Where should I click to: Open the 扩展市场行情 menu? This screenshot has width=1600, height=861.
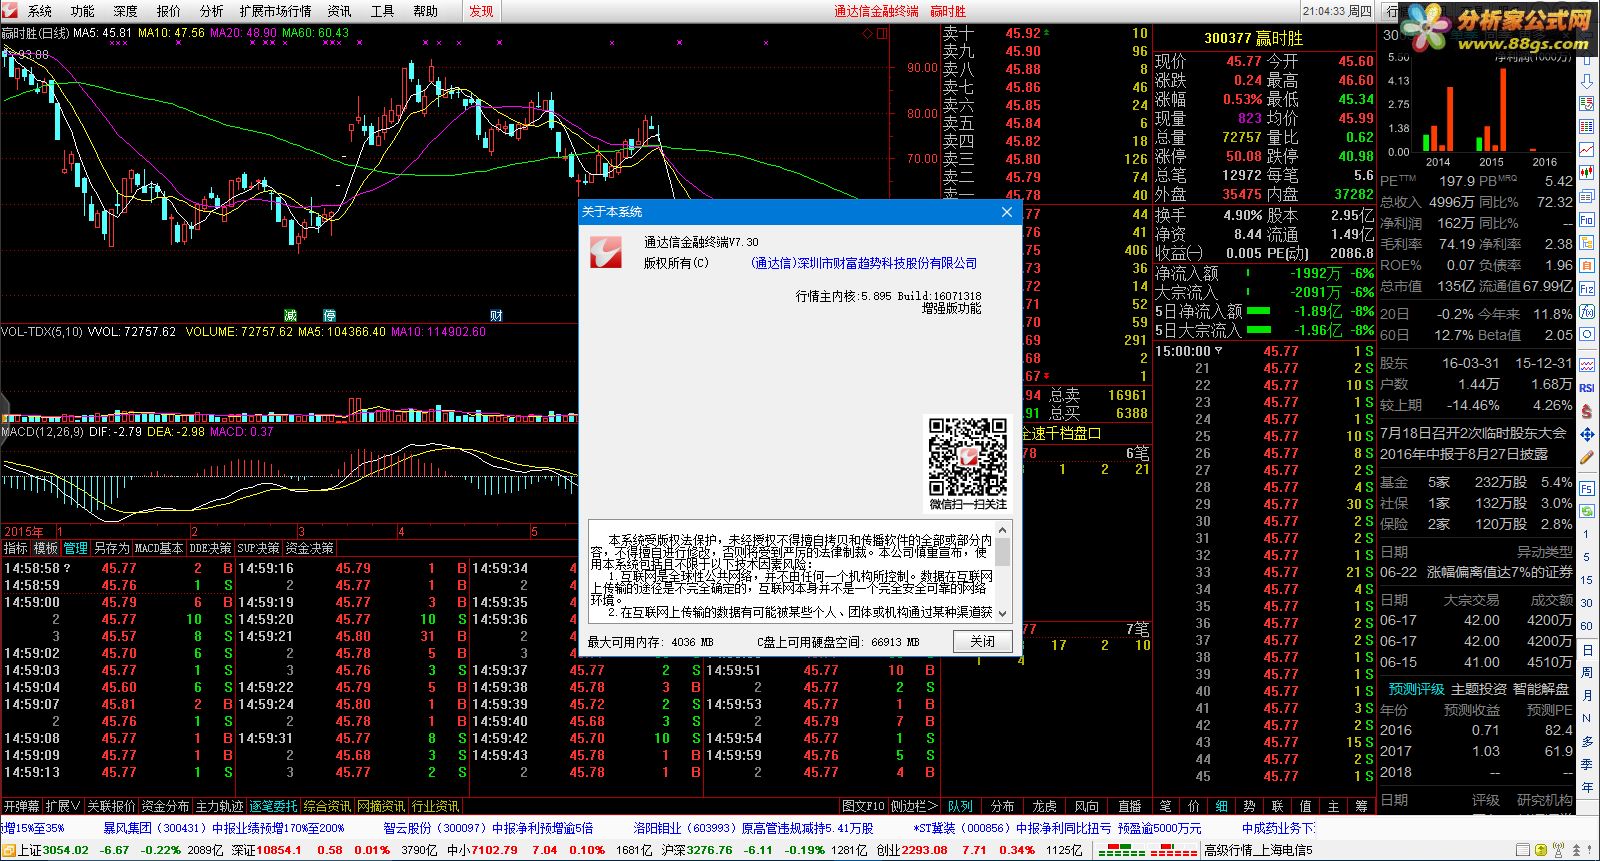coord(276,11)
